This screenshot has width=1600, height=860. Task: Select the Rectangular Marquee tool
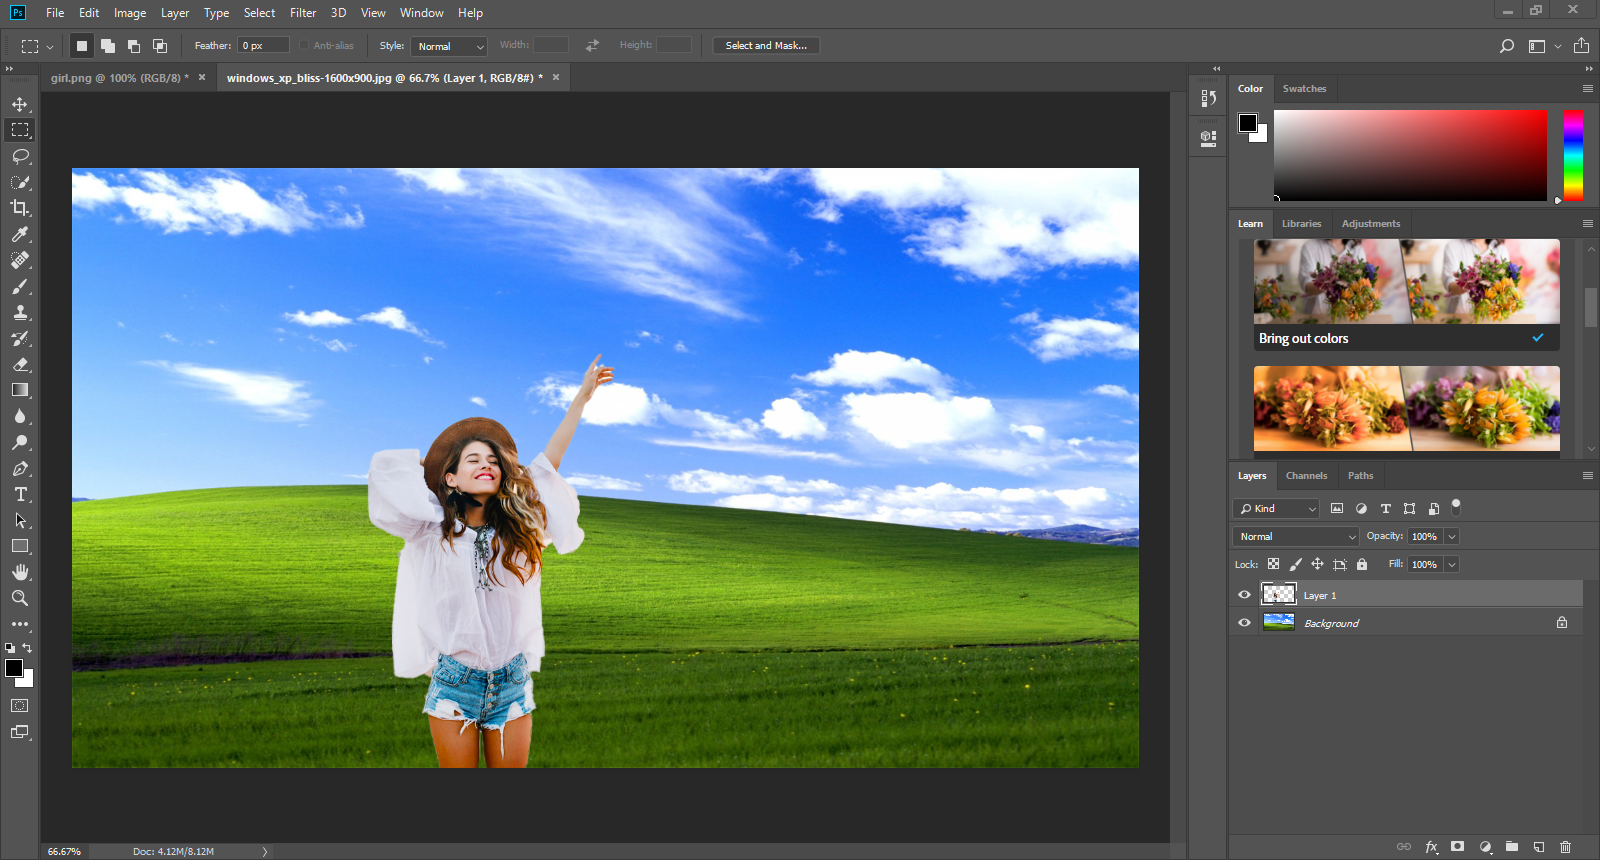[x=20, y=130]
